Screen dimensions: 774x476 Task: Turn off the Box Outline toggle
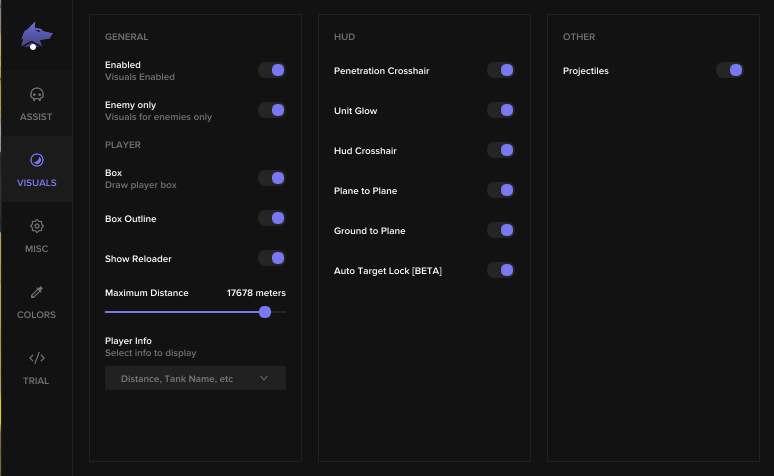[x=272, y=218]
